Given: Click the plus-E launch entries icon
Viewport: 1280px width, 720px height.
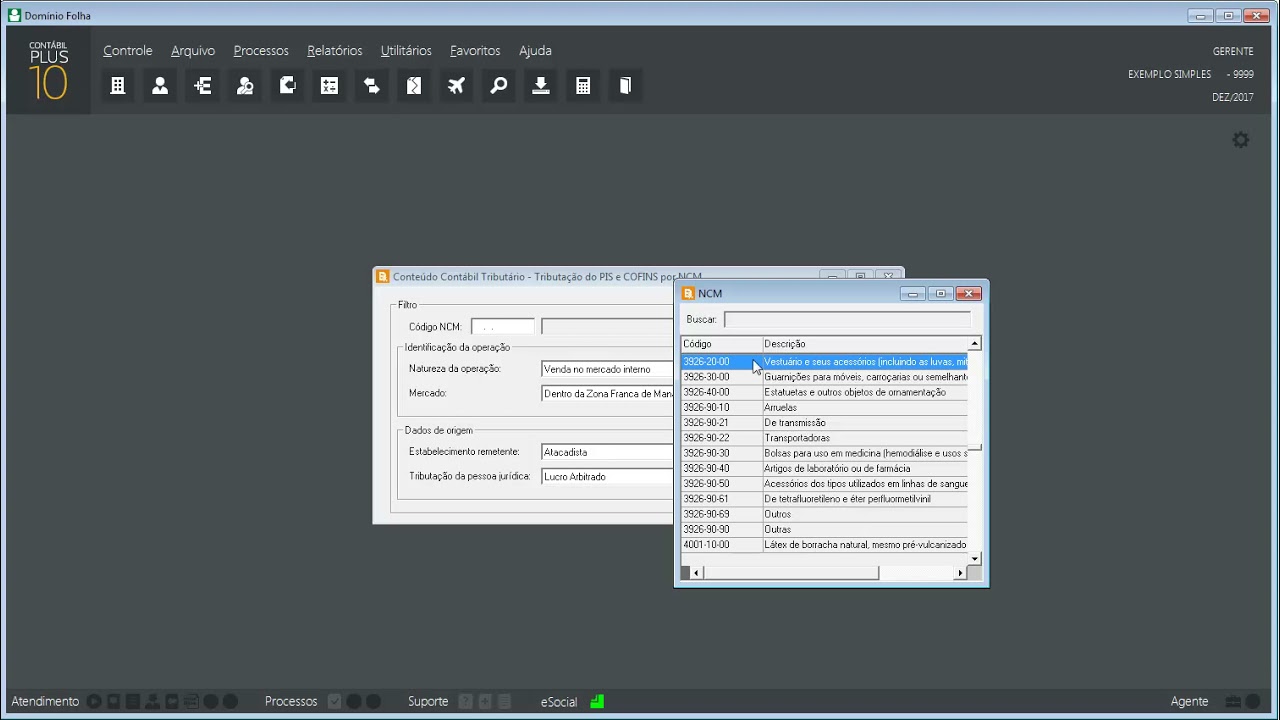Looking at the screenshot, I should pyautogui.click(x=203, y=86).
